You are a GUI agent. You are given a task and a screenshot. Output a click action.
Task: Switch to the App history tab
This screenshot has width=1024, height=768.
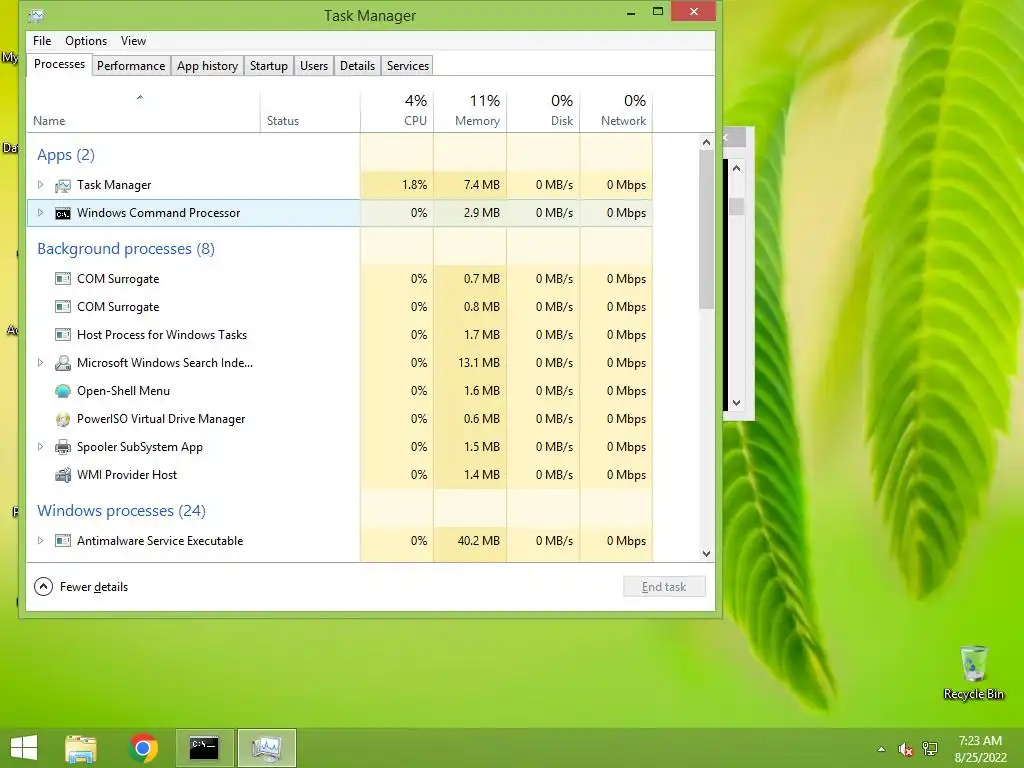click(207, 66)
